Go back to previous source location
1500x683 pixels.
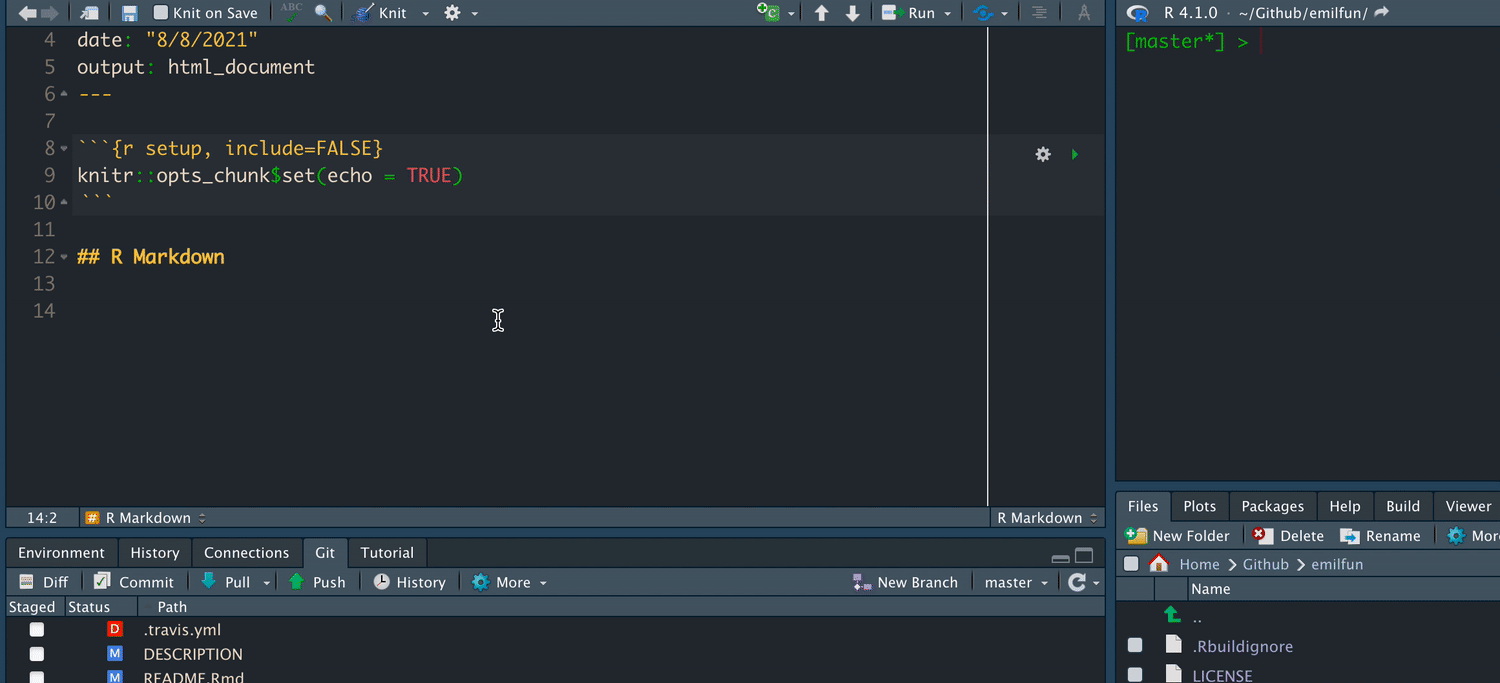point(27,13)
